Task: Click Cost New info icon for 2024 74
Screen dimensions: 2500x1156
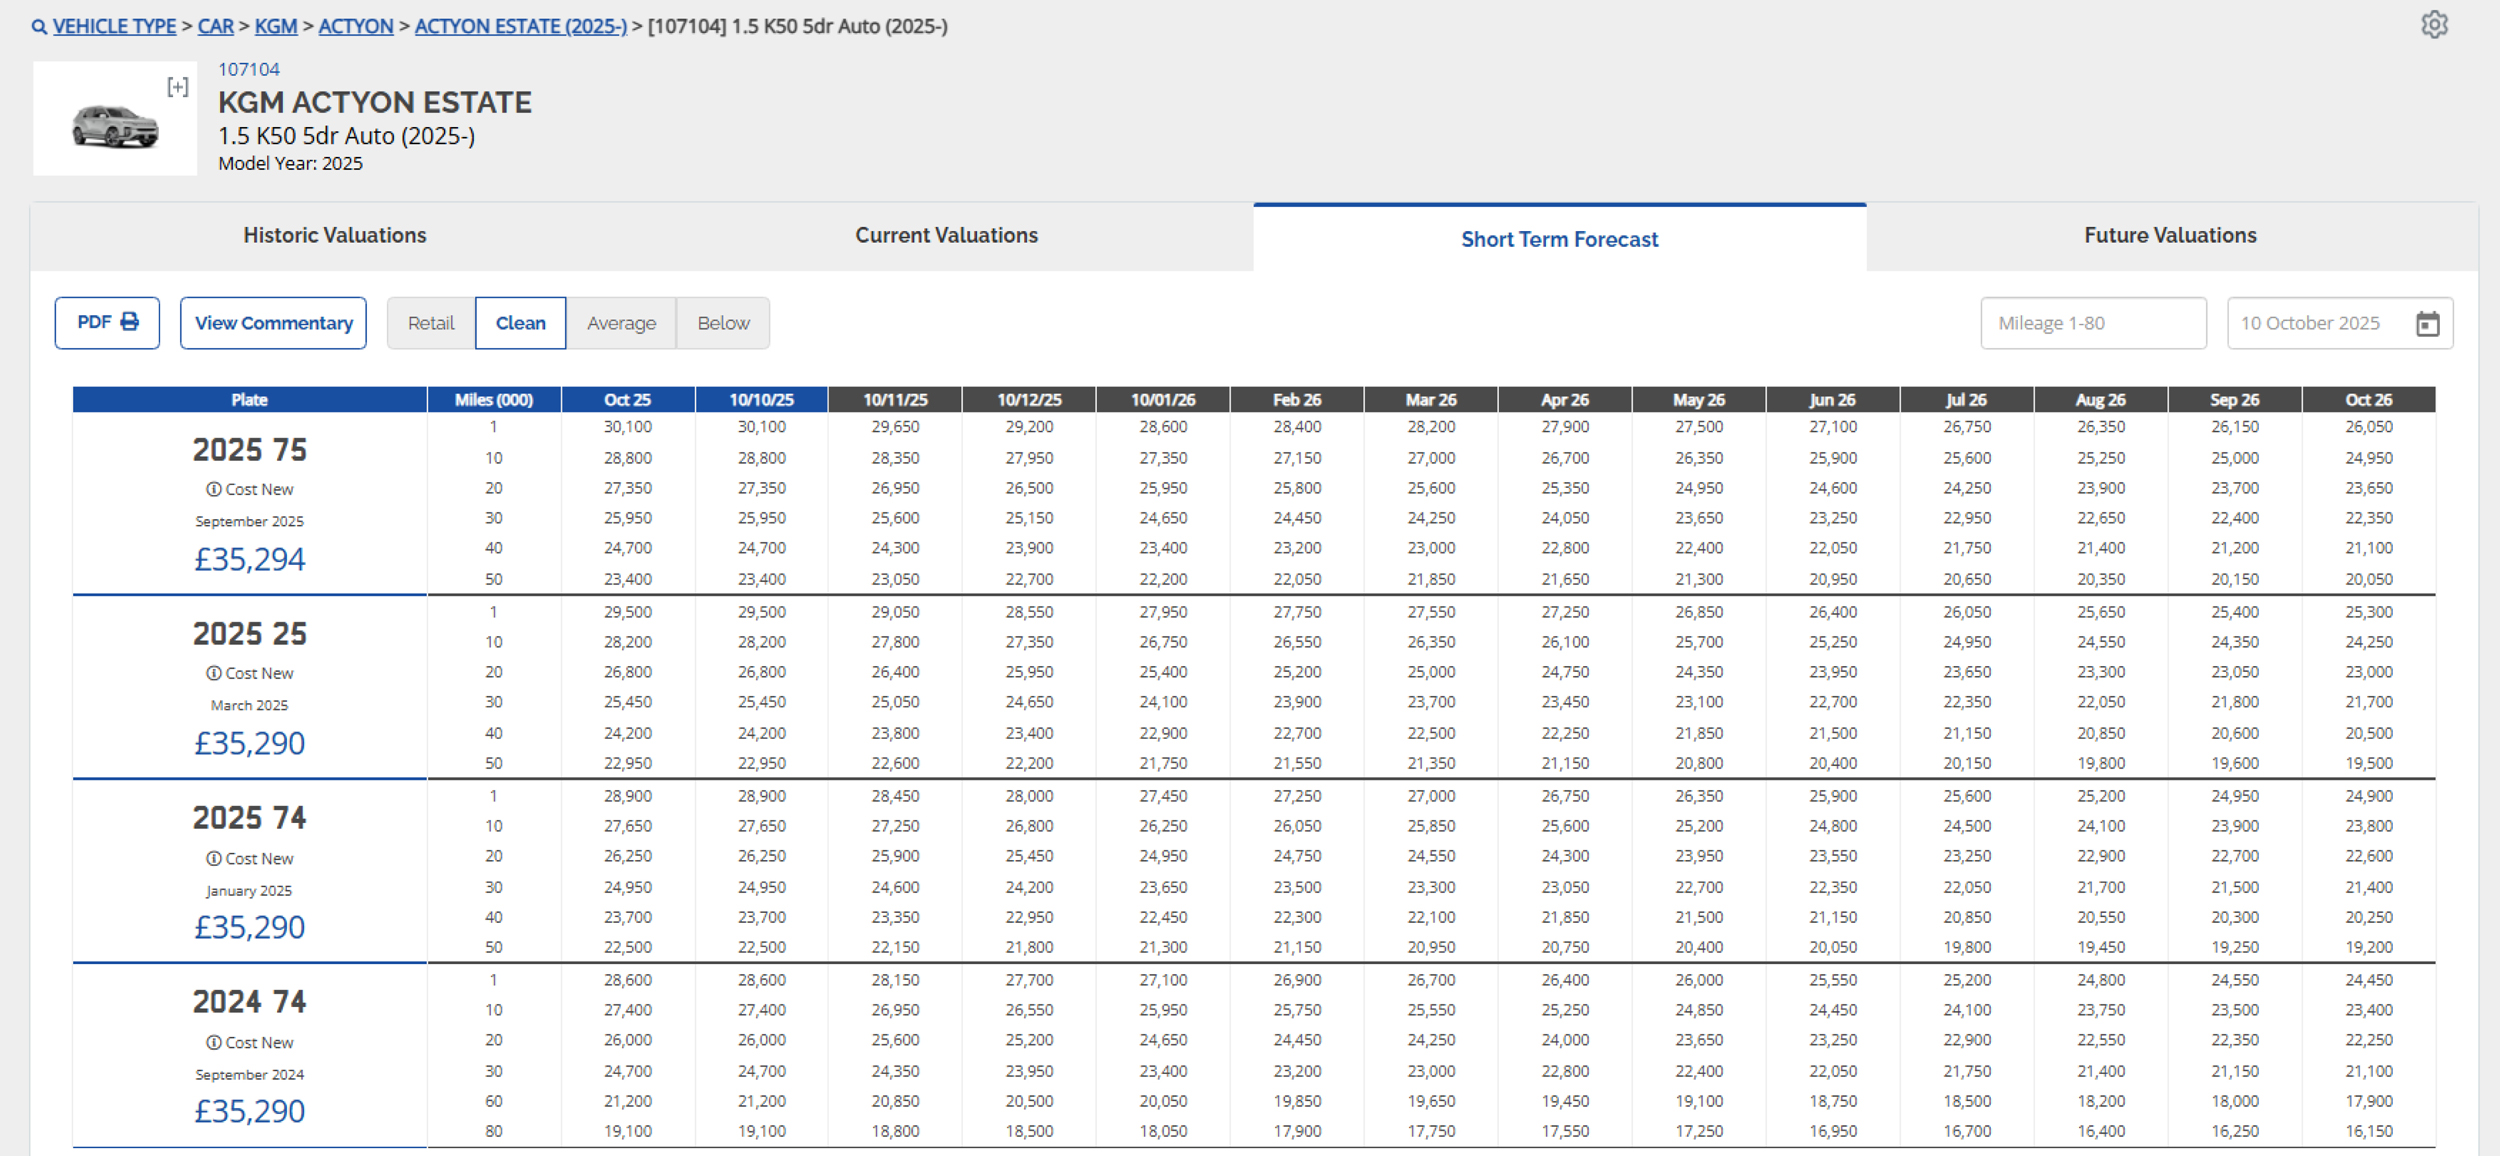Action: pyautogui.click(x=214, y=1042)
